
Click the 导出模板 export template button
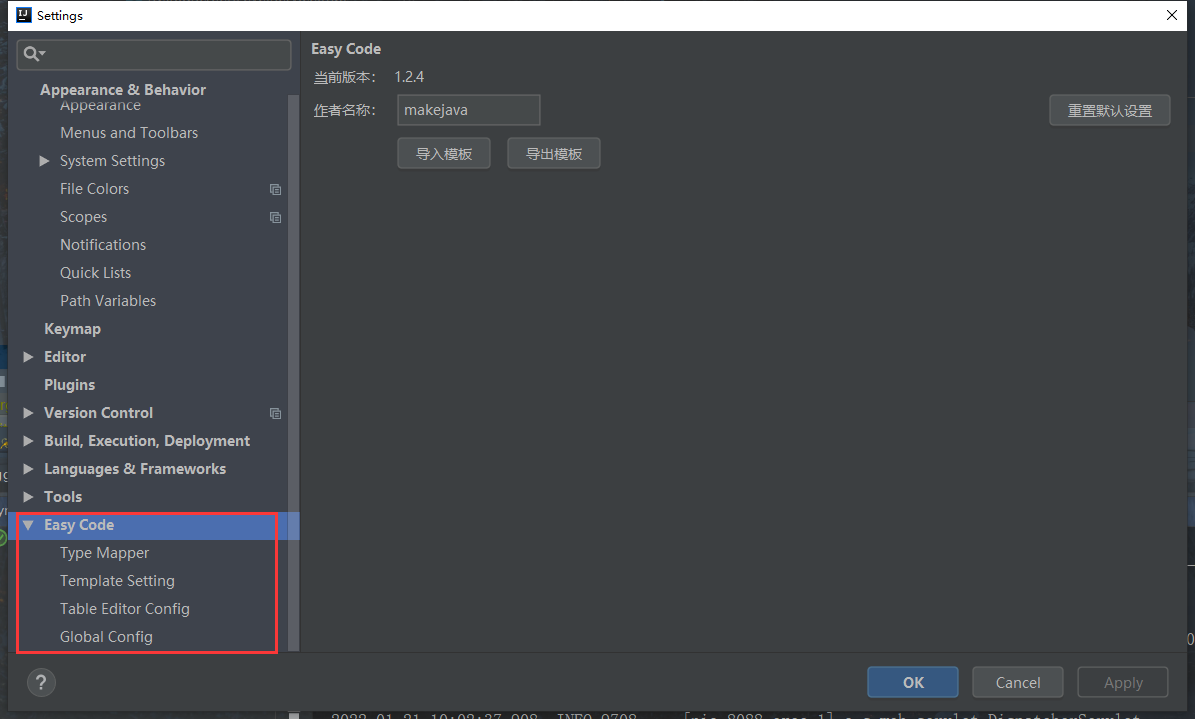[x=554, y=153]
